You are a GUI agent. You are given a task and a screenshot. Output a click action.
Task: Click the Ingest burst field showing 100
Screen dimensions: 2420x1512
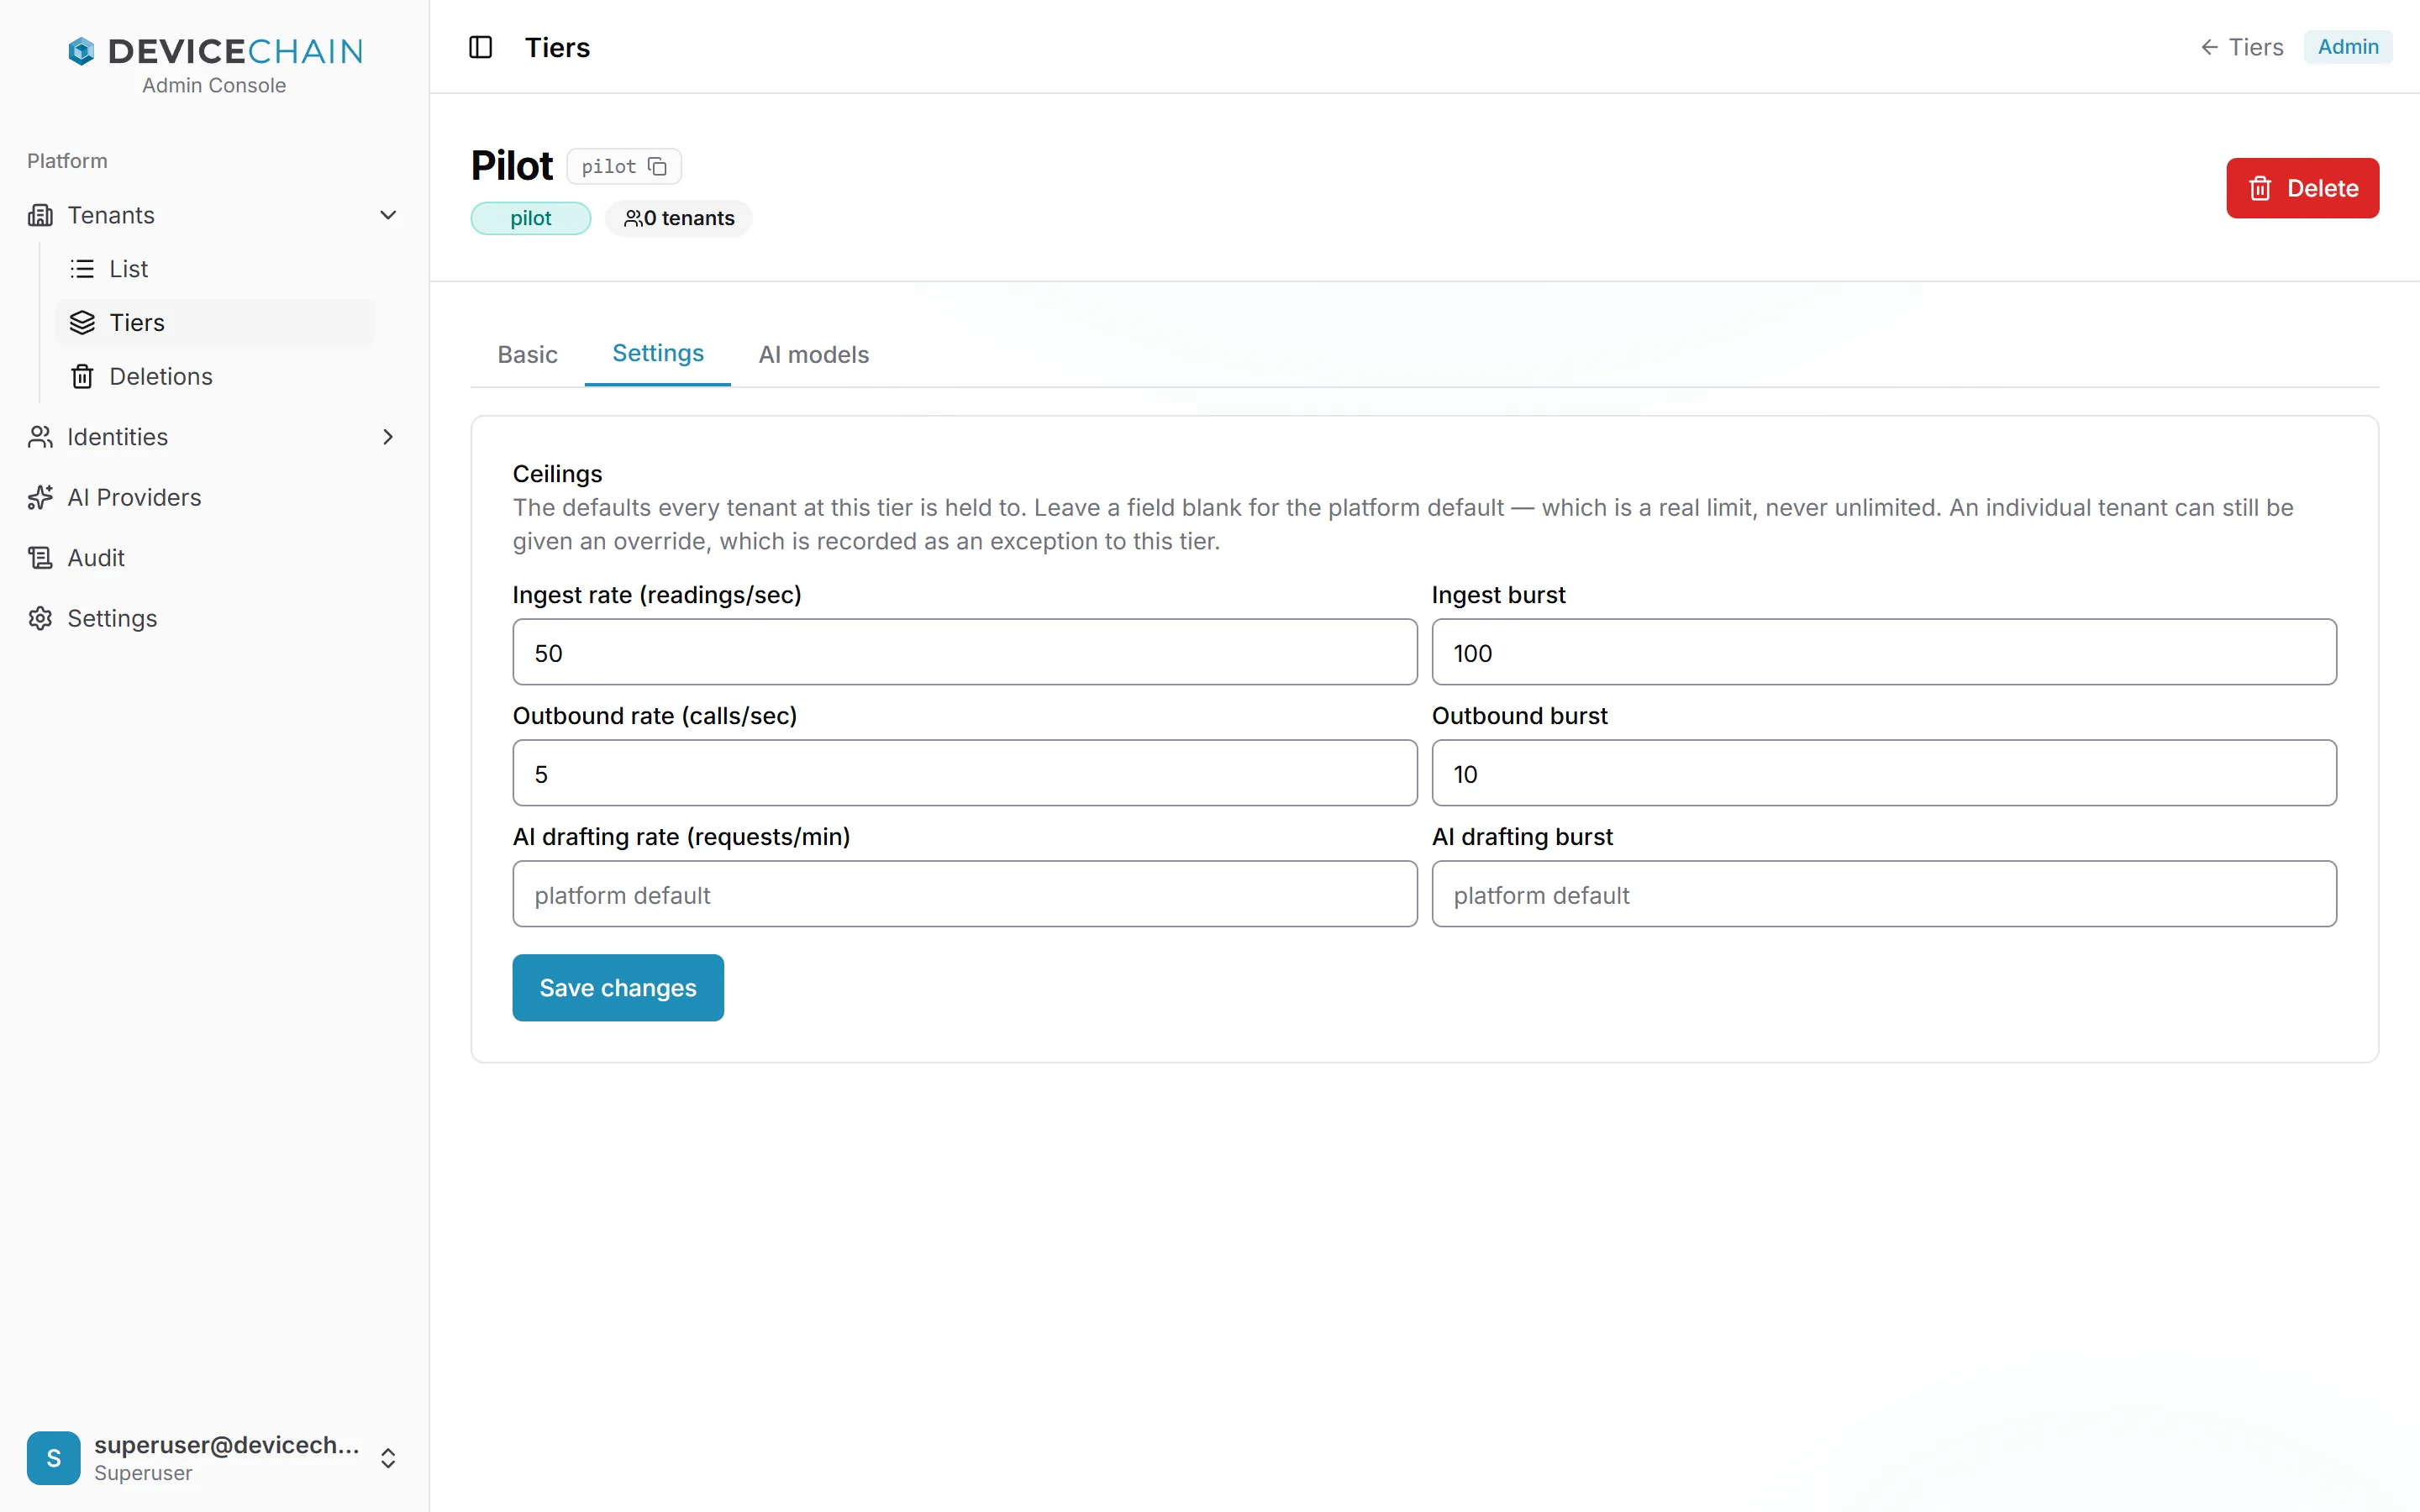pyautogui.click(x=1884, y=652)
